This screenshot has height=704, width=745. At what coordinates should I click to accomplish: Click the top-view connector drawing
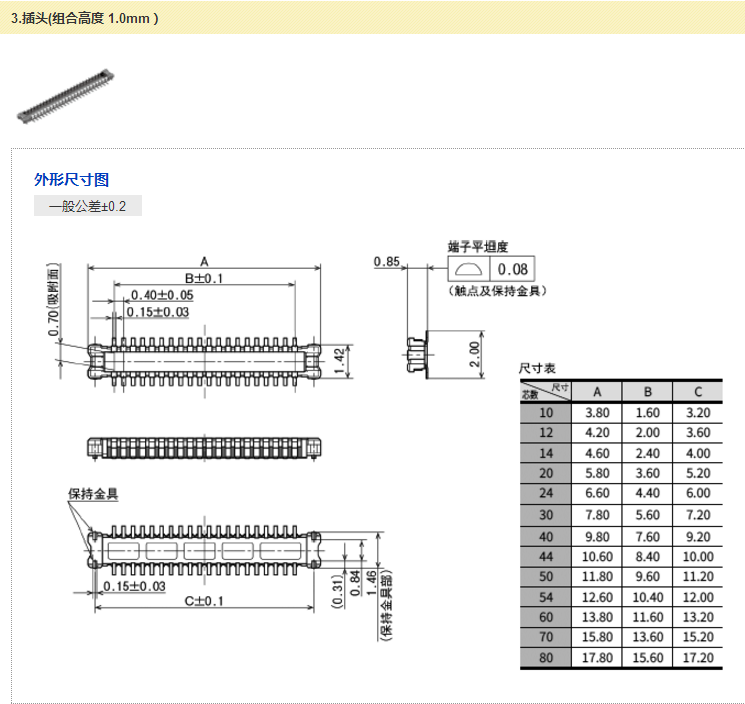[203, 358]
